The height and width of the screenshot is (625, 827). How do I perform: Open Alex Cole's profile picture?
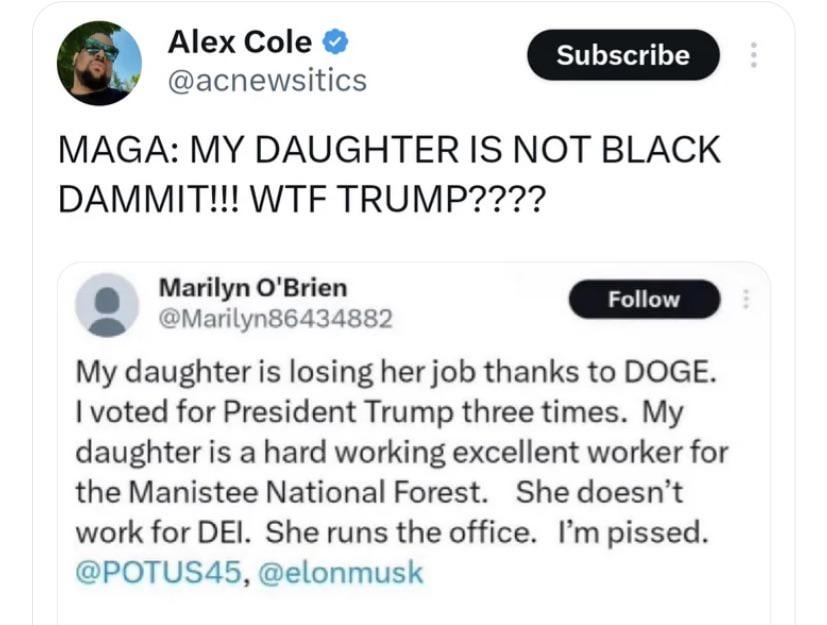click(99, 63)
